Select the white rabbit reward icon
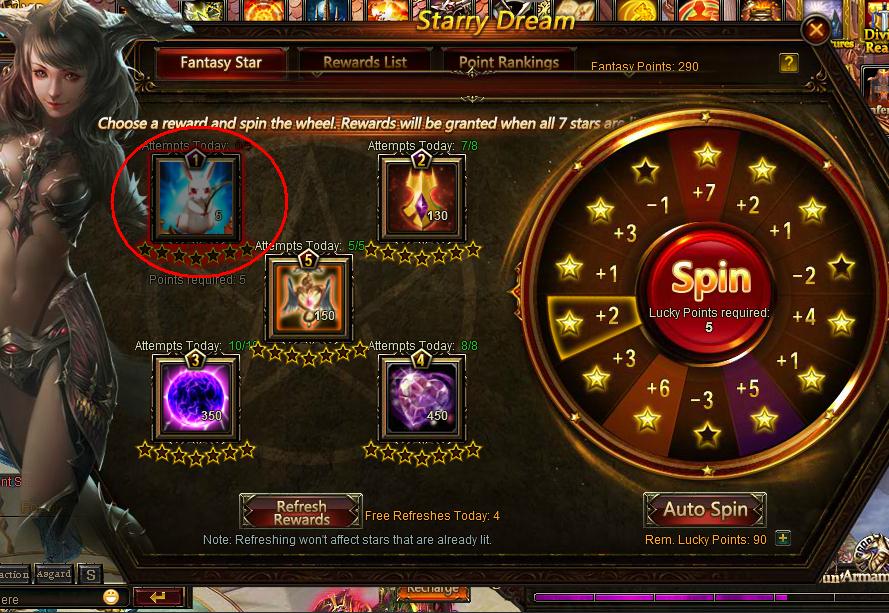 [196, 197]
